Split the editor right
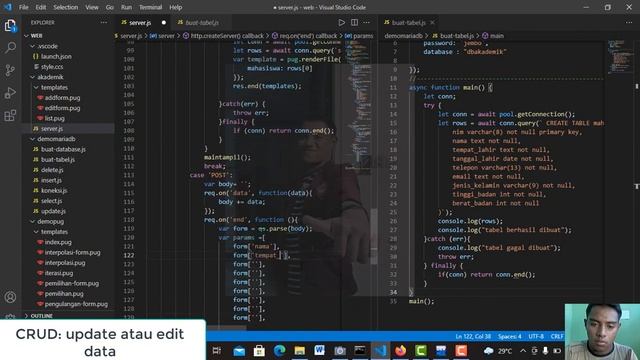The width and height of the screenshot is (640, 360). (354, 22)
